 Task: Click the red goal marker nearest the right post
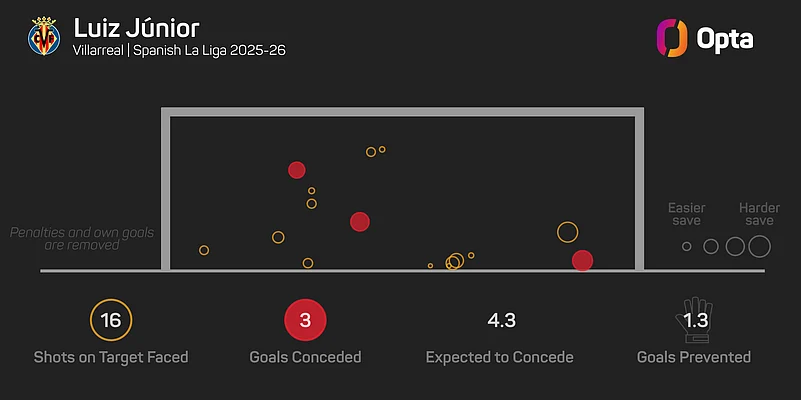pyautogui.click(x=582, y=261)
